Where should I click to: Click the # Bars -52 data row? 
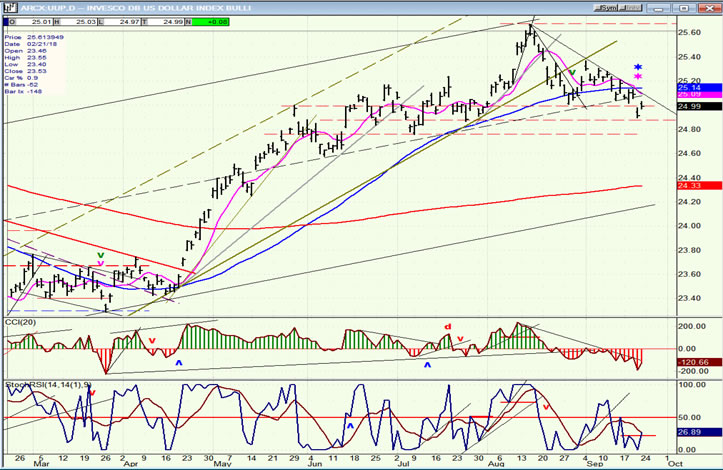pyautogui.click(x=21, y=85)
